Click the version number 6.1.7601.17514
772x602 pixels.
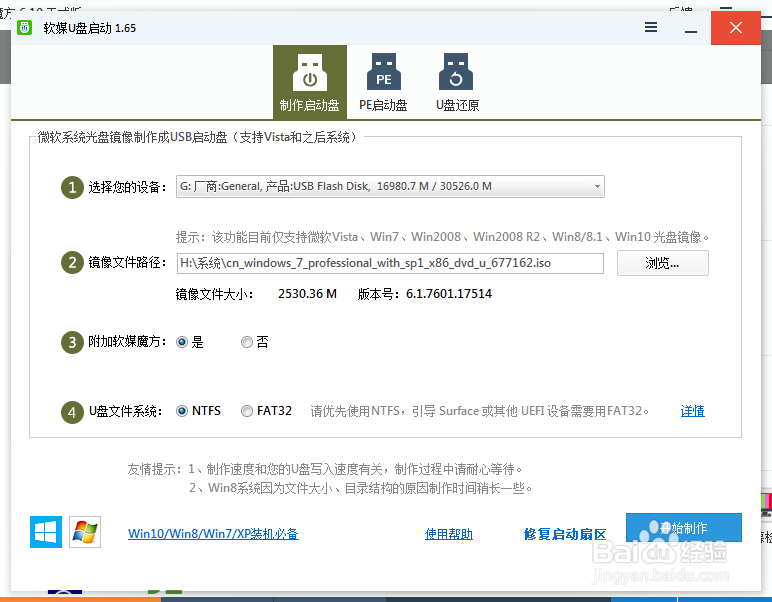click(449, 294)
